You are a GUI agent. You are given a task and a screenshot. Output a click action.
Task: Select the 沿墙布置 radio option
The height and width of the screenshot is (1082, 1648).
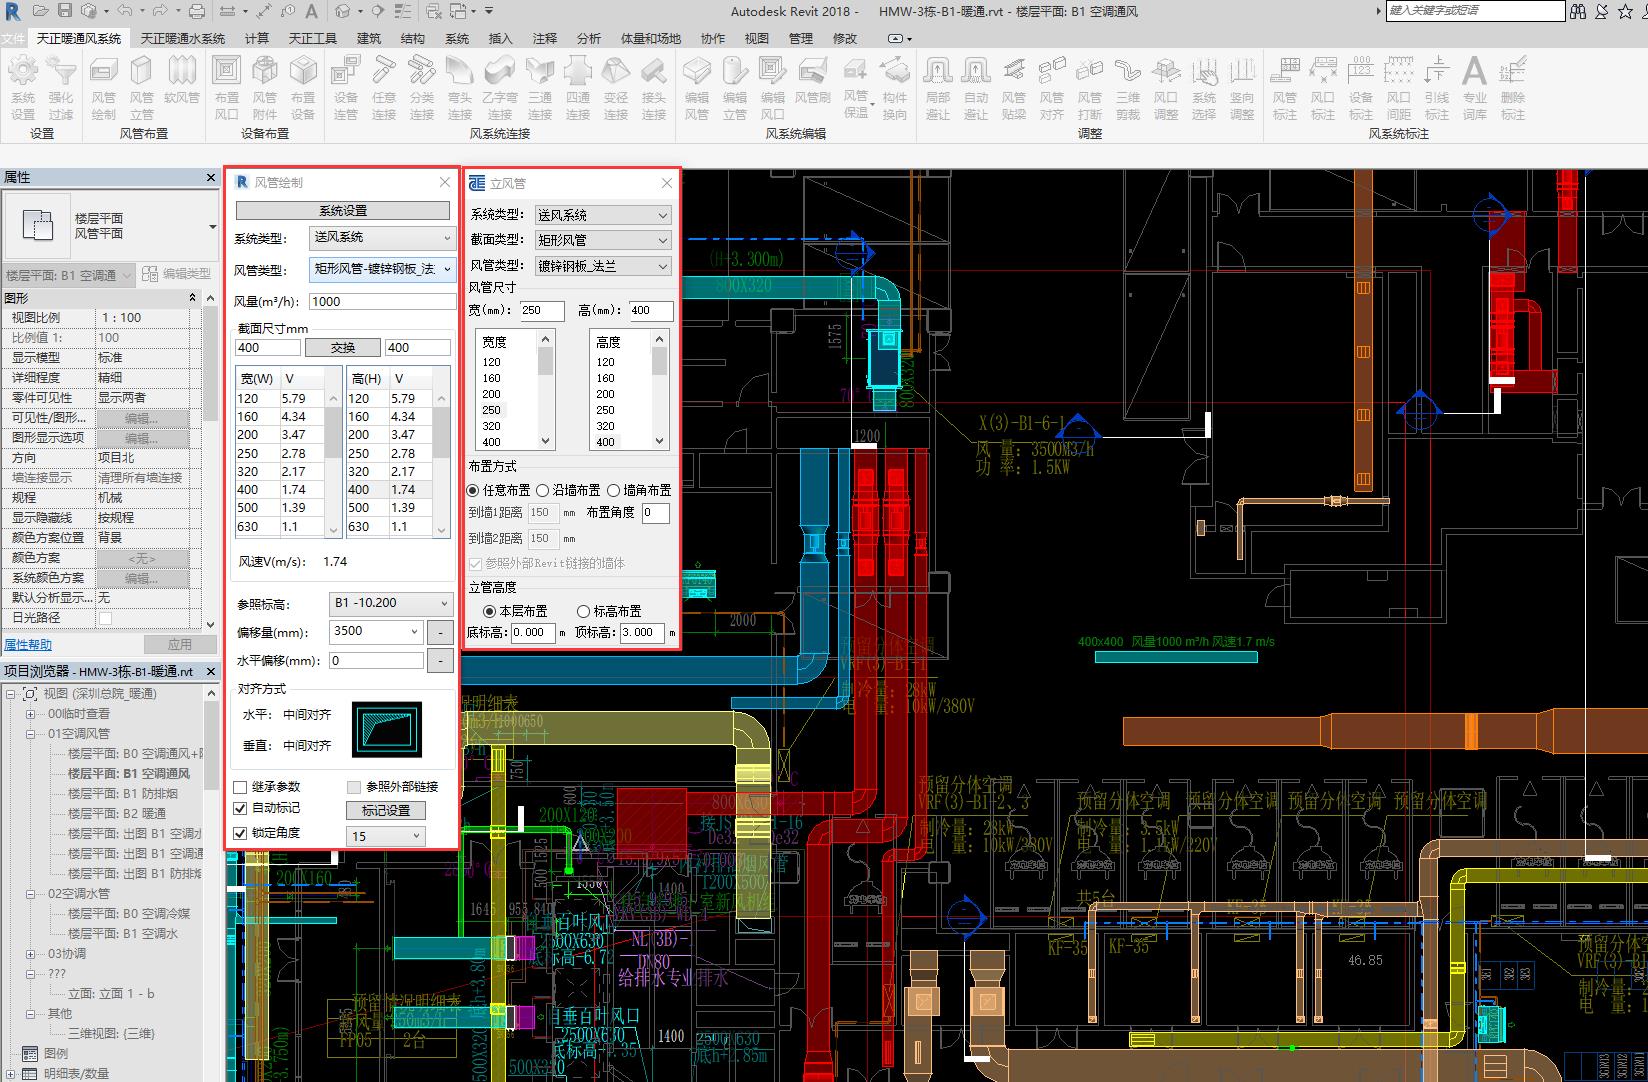[543, 490]
